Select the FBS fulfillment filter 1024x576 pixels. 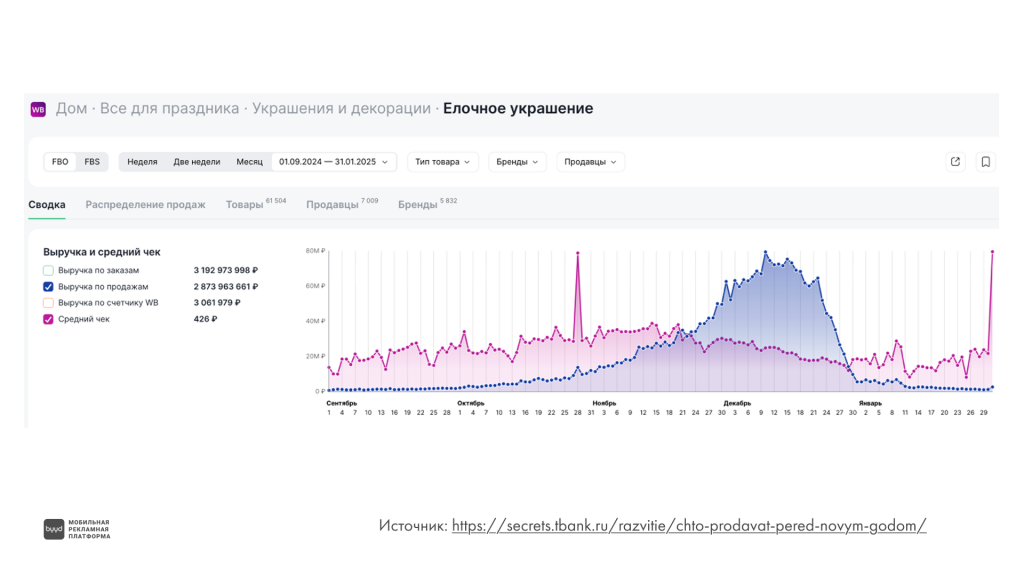coord(91,161)
